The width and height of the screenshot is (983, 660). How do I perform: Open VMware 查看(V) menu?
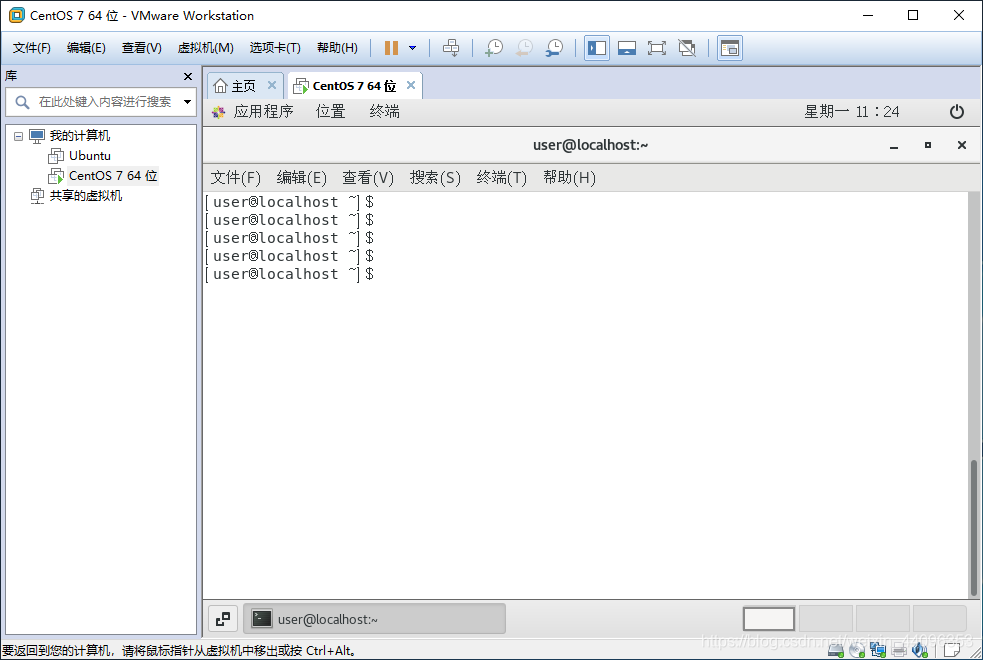click(142, 48)
